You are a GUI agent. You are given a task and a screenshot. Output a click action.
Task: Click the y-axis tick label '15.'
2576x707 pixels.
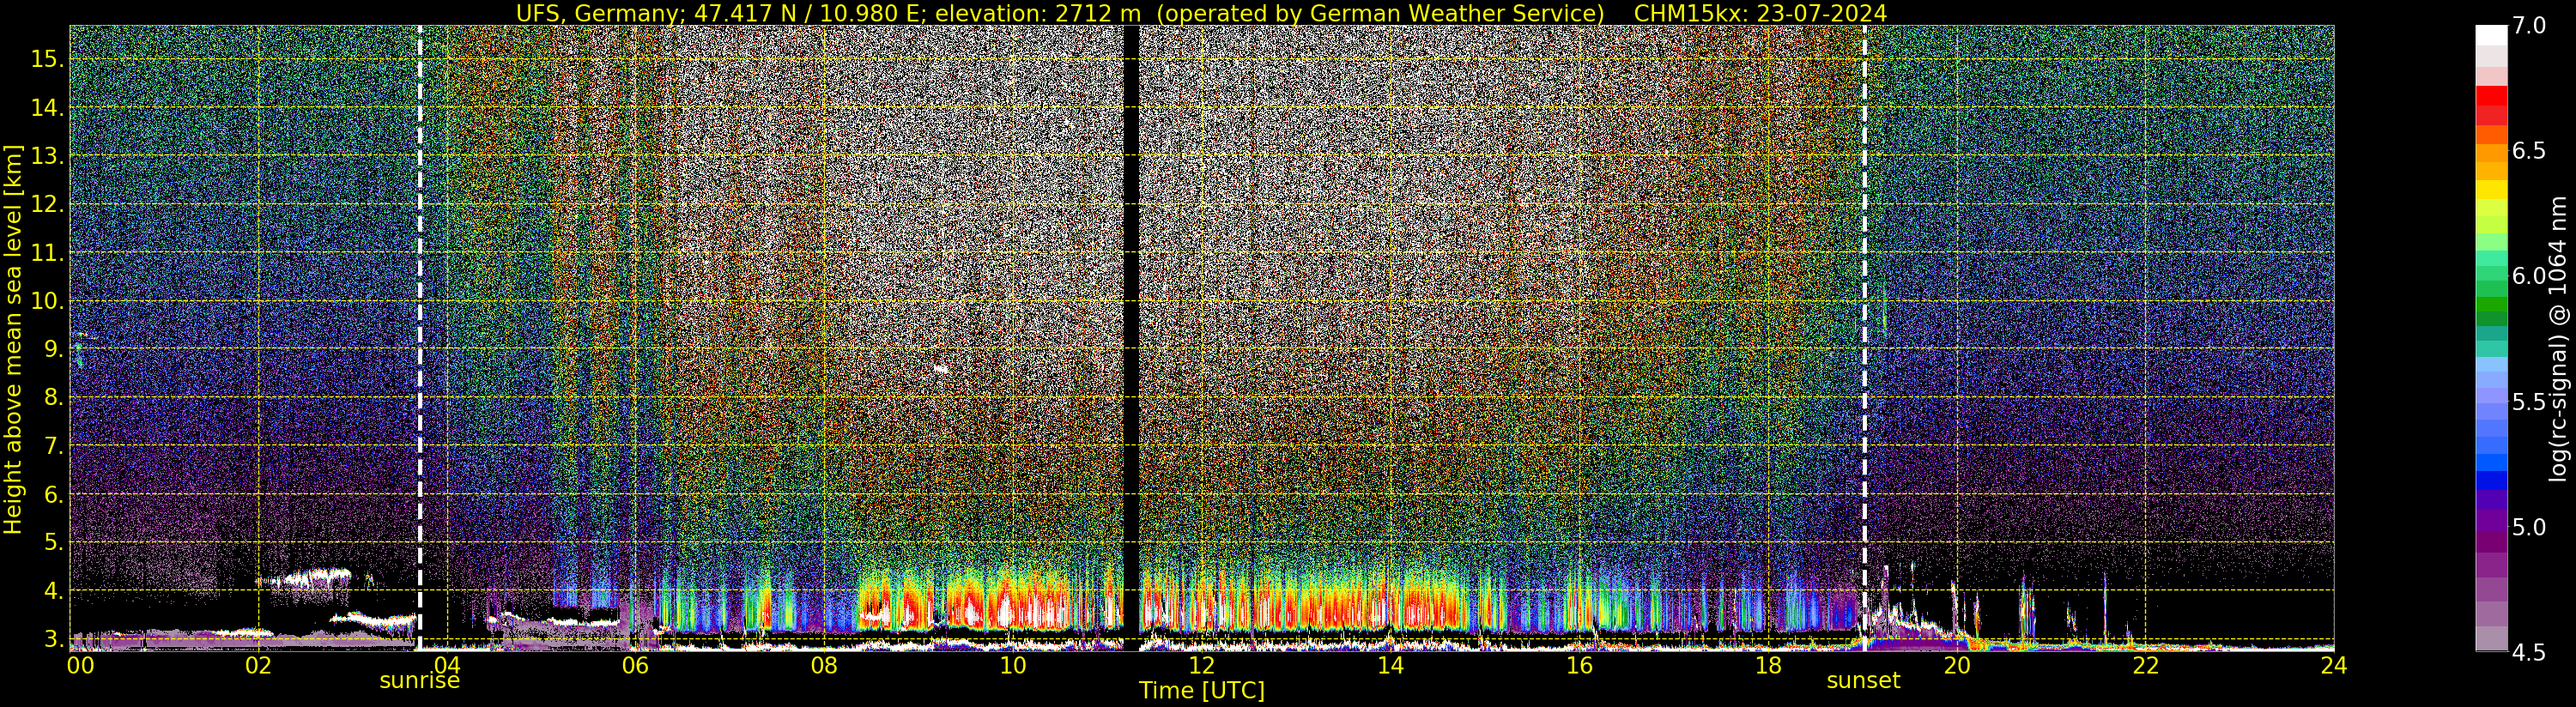[x=47, y=59]
